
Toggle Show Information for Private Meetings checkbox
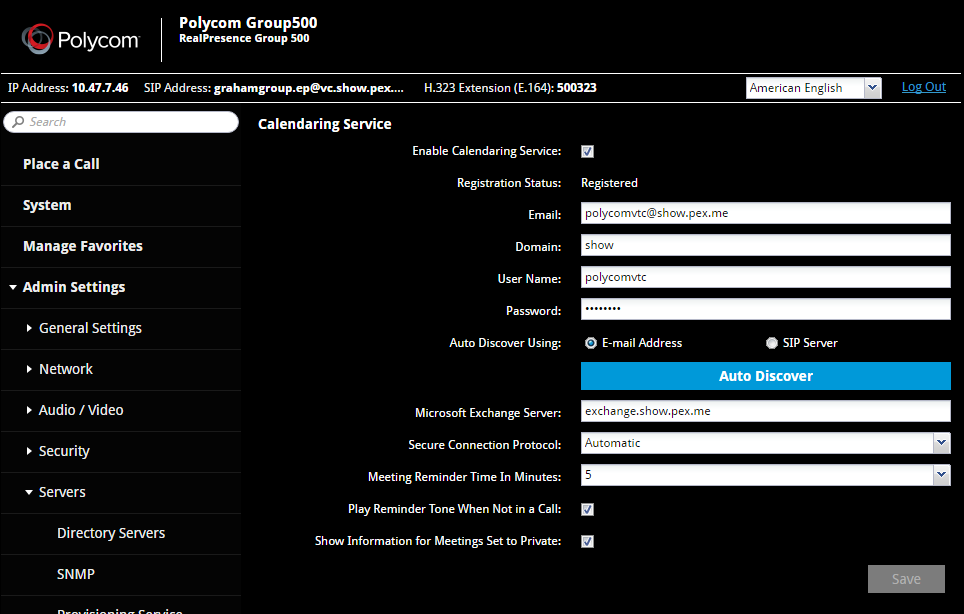(x=588, y=541)
